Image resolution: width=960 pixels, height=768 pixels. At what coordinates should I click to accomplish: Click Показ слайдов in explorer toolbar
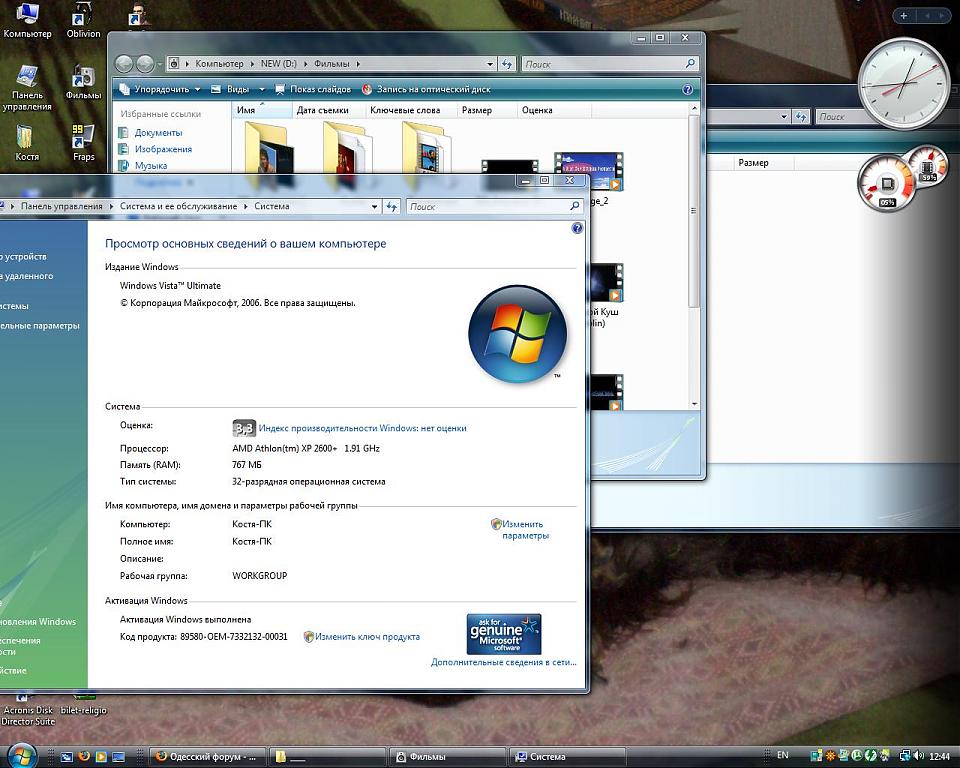pos(313,89)
